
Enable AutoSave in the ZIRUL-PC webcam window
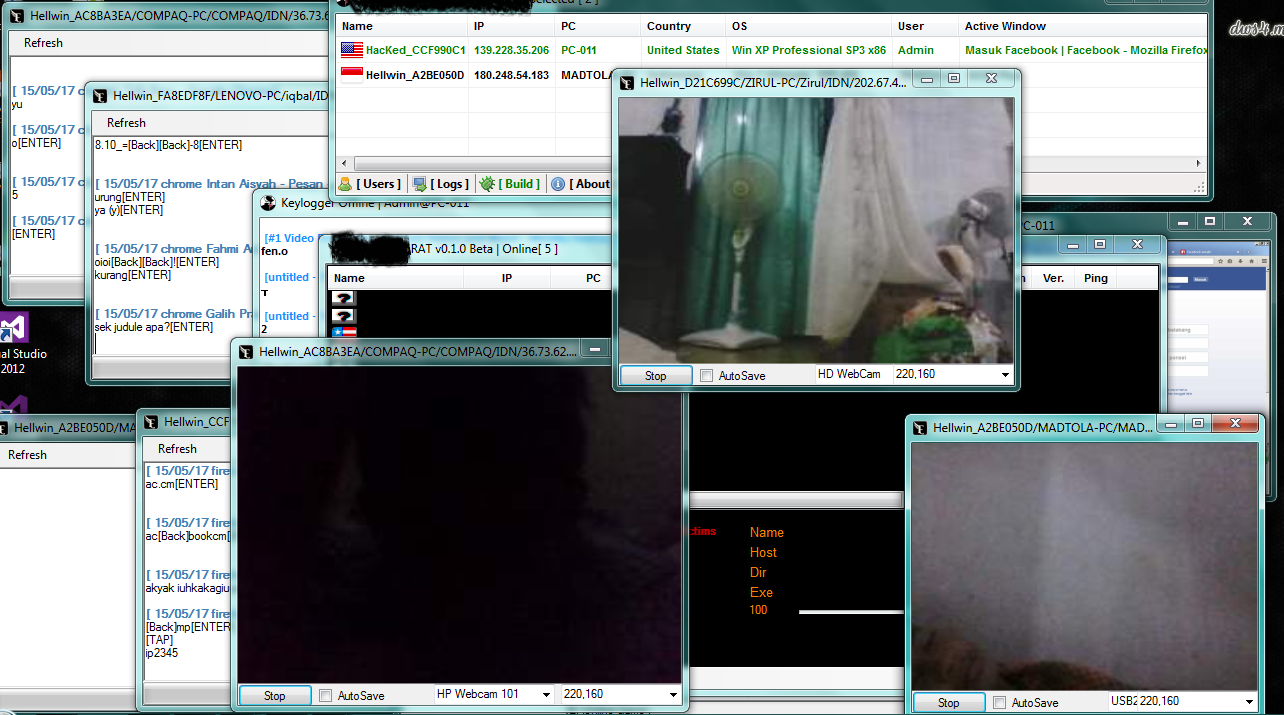tap(707, 376)
